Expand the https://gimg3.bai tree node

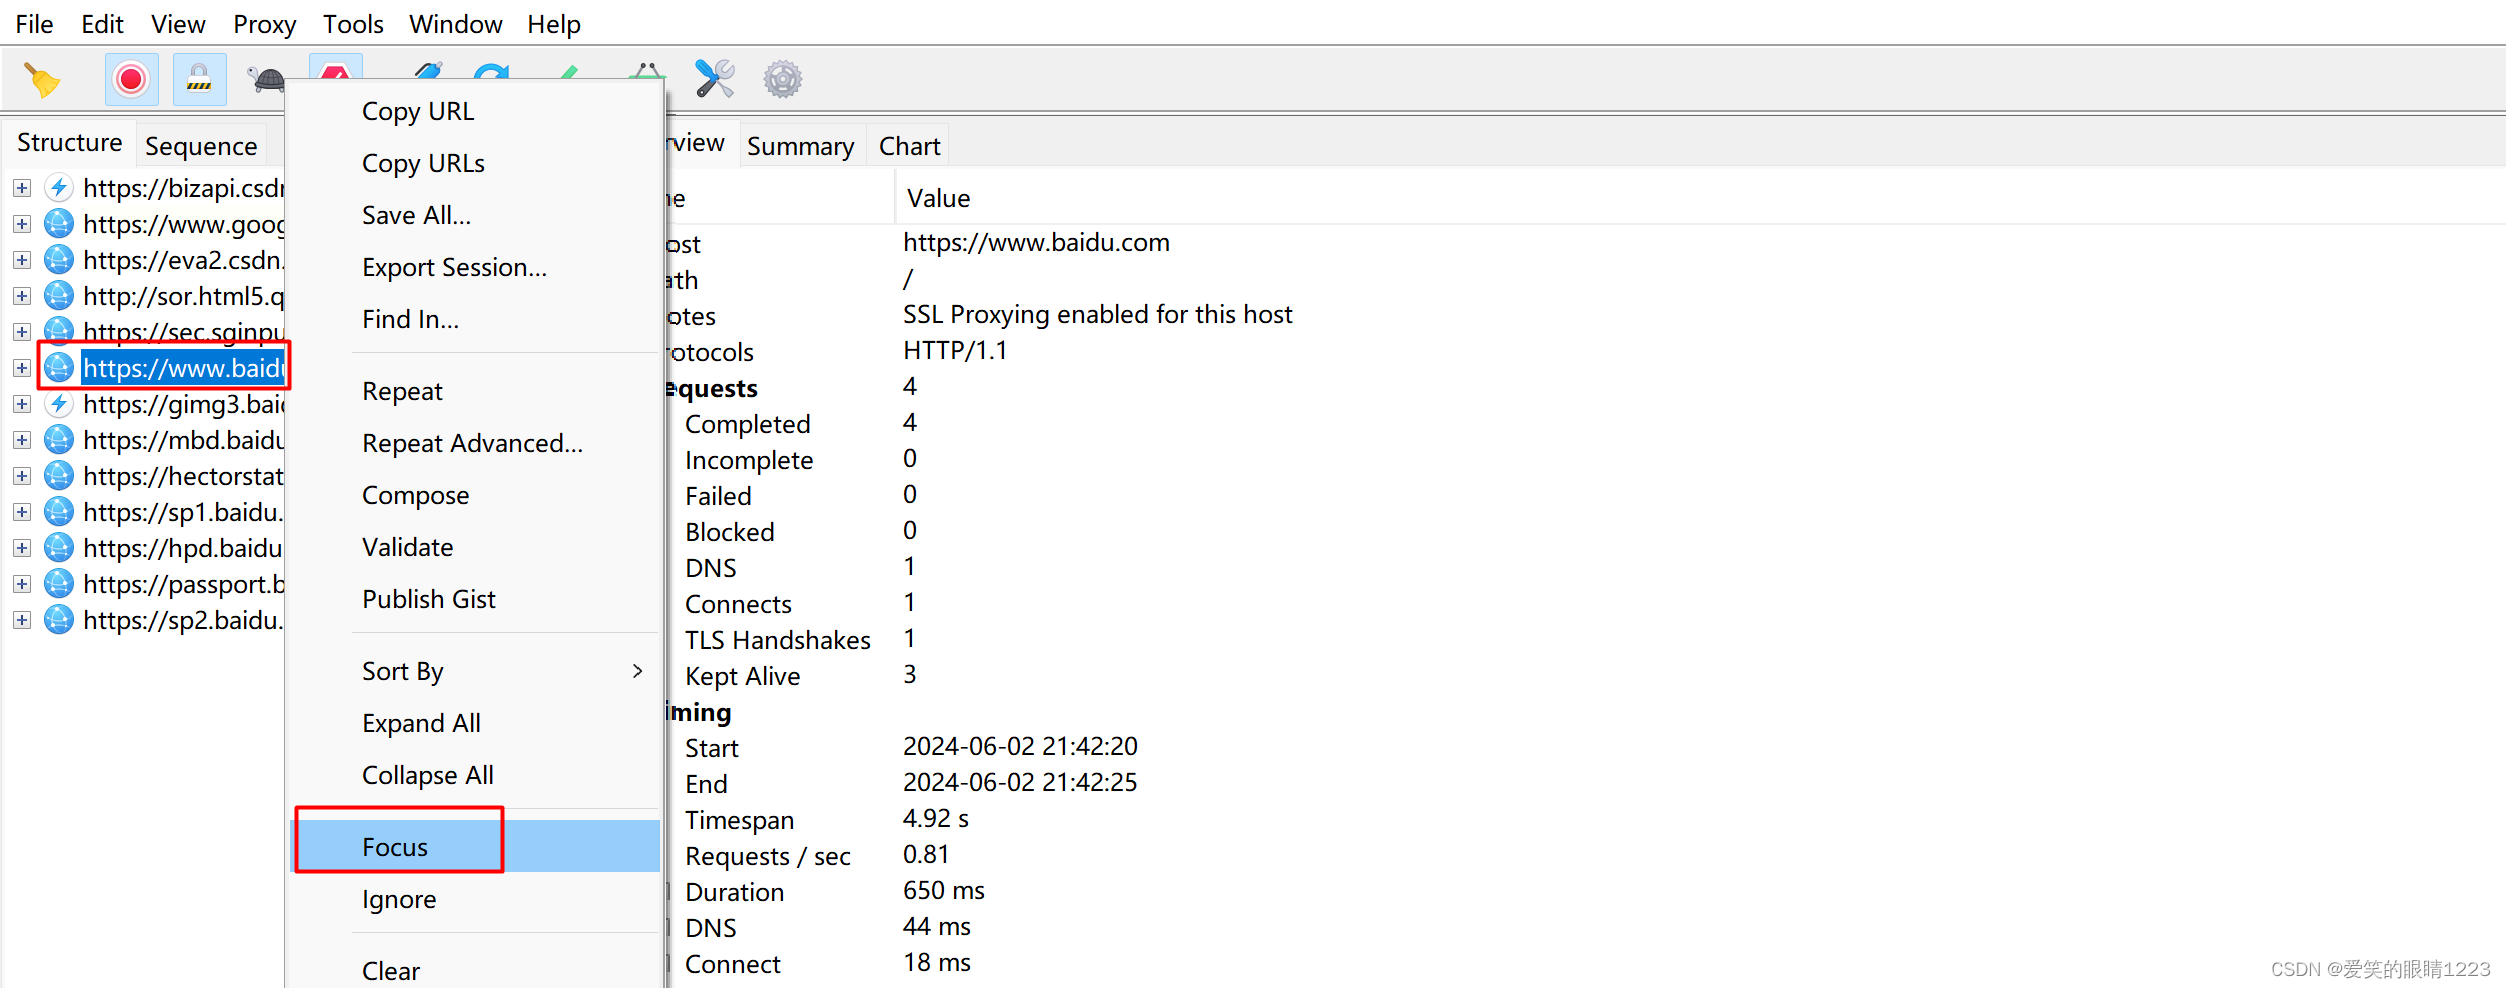point(22,404)
